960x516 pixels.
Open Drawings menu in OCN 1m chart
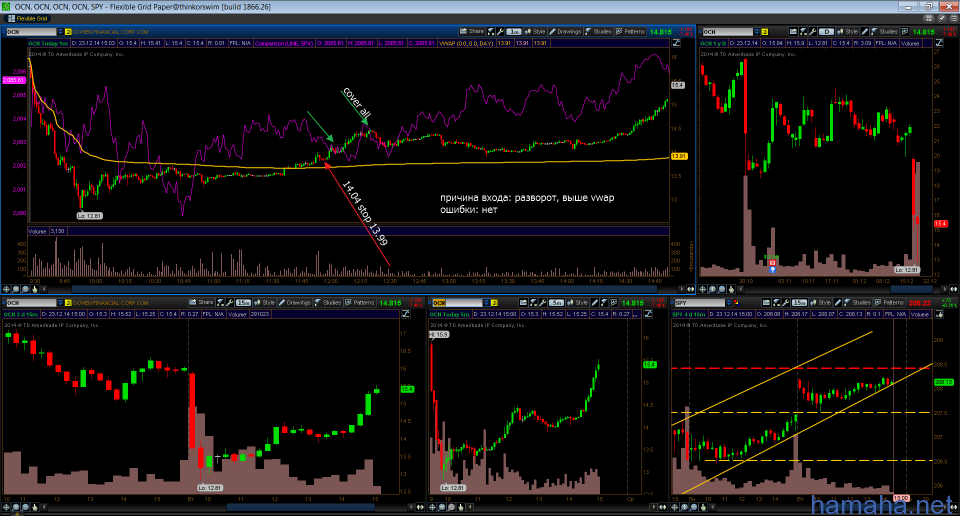click(x=566, y=31)
